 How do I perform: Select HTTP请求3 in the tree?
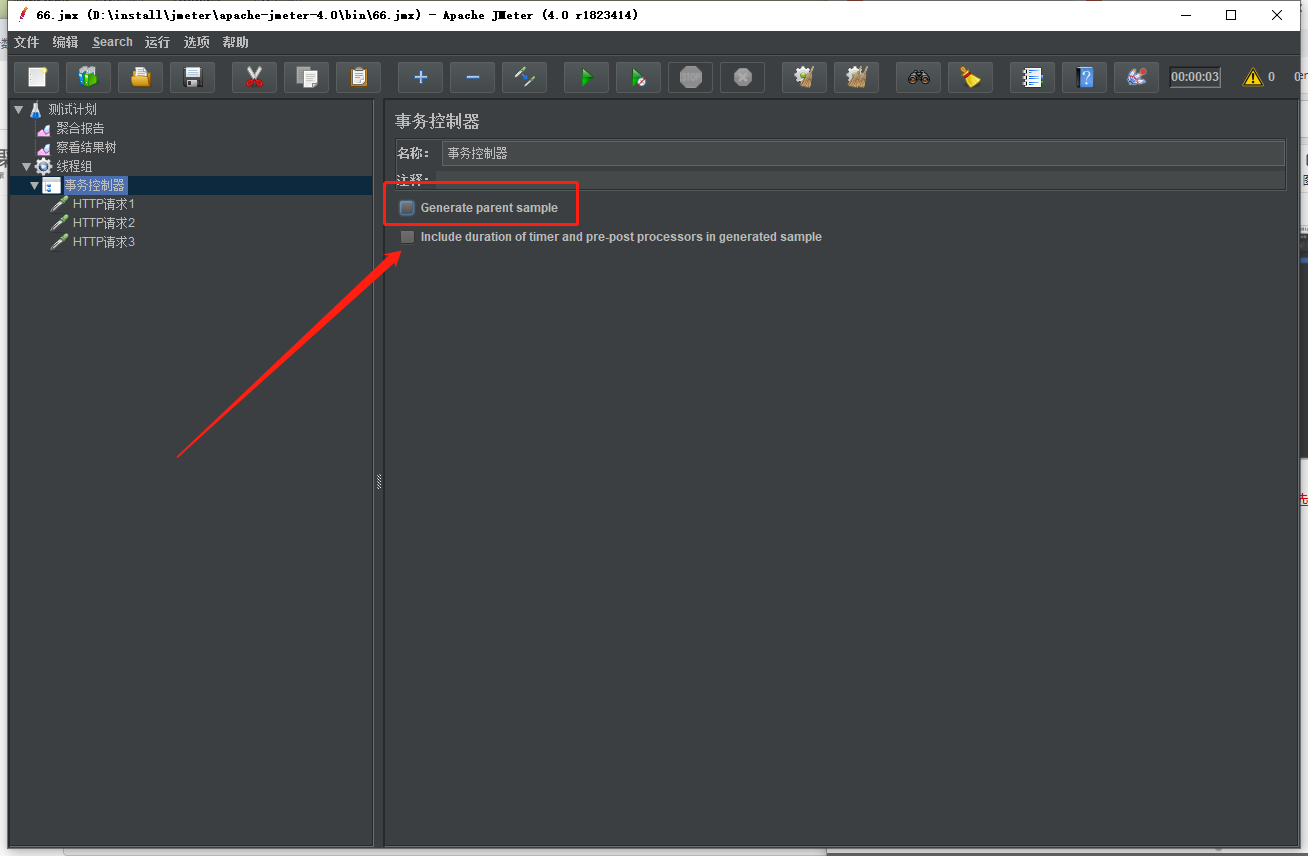click(x=103, y=242)
